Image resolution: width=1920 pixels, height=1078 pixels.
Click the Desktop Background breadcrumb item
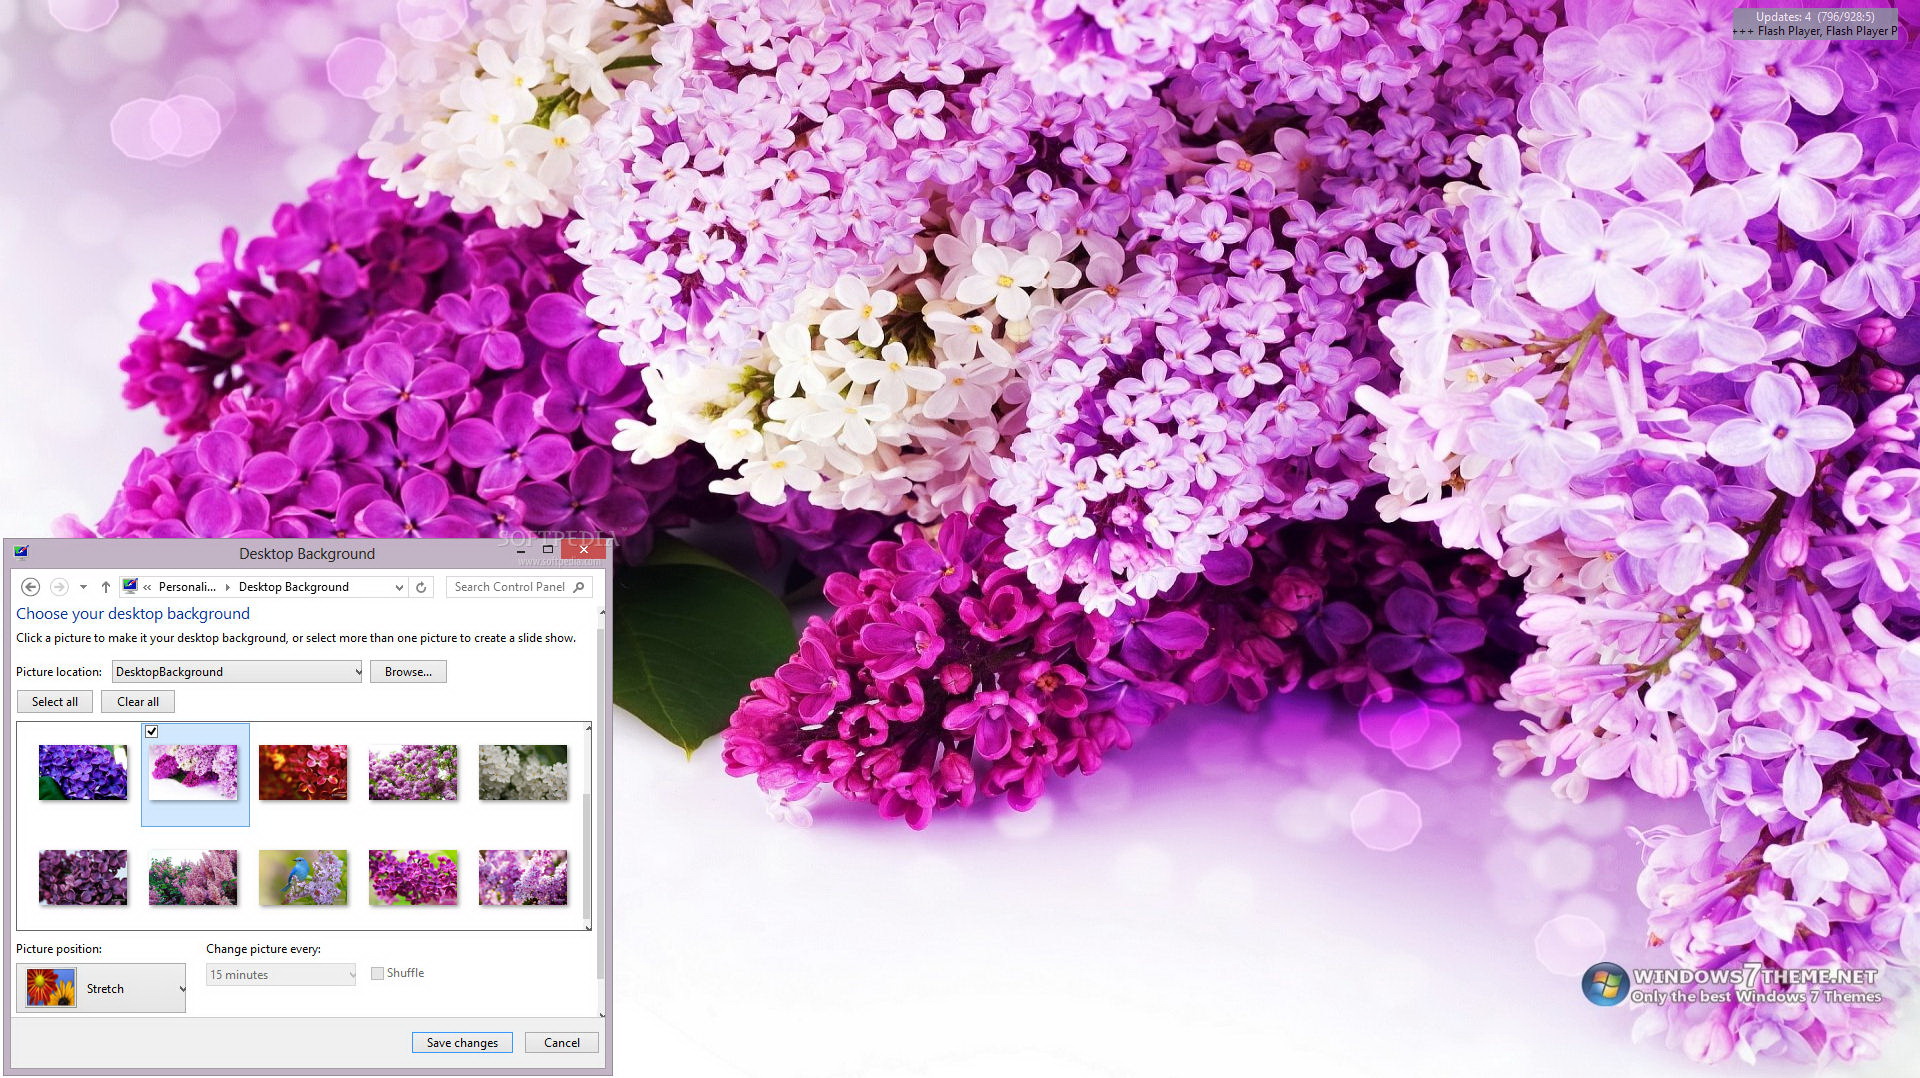click(293, 587)
